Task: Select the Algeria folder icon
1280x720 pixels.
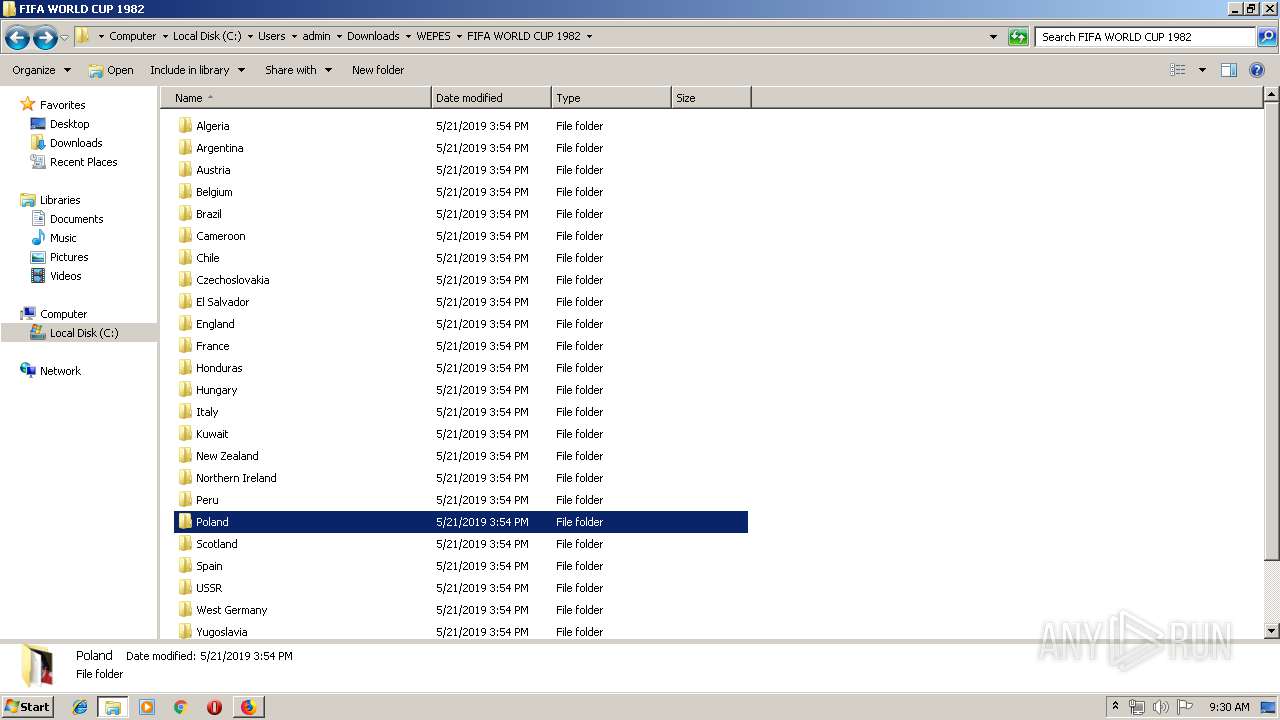Action: coord(185,126)
